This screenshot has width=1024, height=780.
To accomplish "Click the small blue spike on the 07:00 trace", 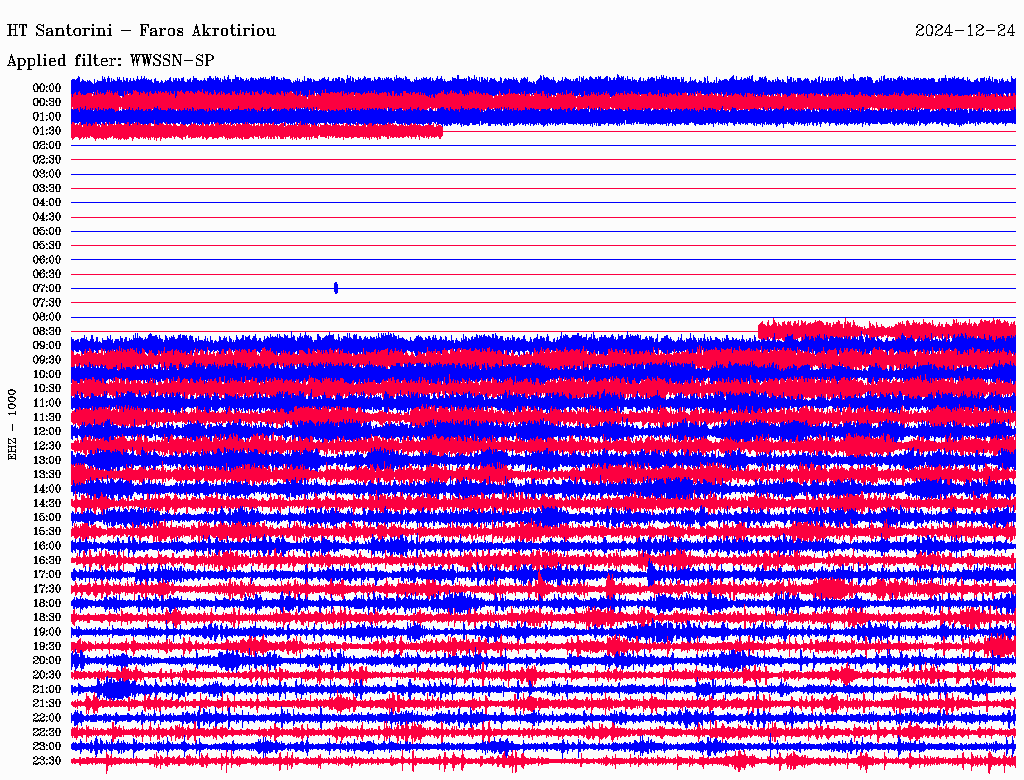I will pyautogui.click(x=336, y=288).
